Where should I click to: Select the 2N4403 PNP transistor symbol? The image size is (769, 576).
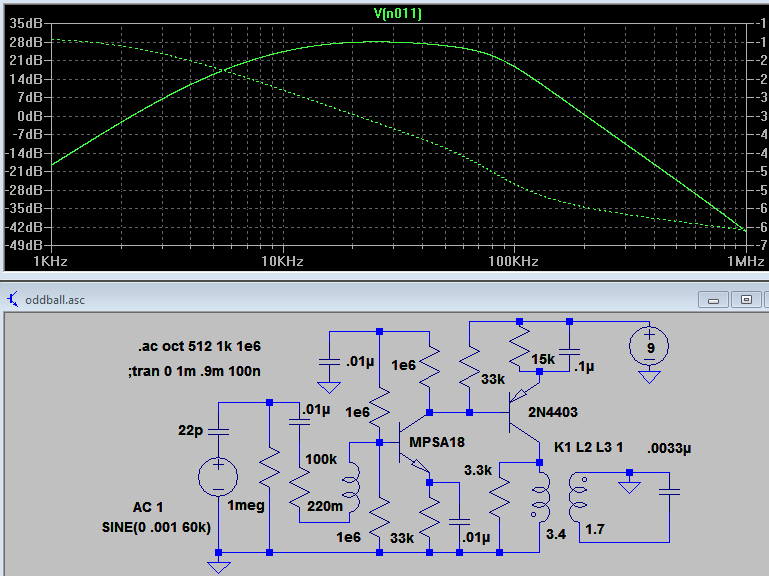coord(519,412)
